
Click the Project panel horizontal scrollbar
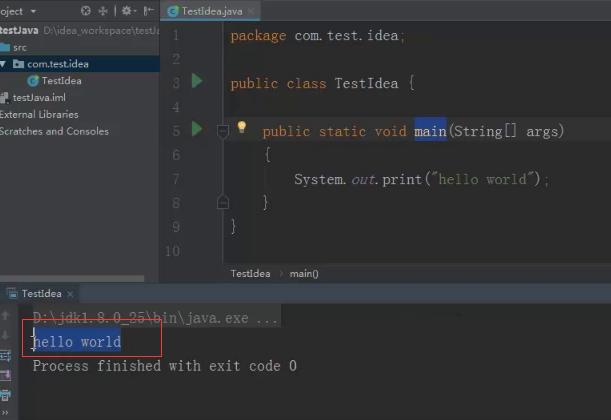point(72,278)
